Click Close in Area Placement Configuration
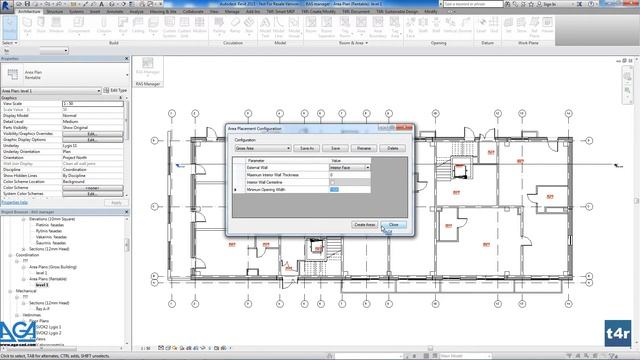Image resolution: width=640 pixels, height=360 pixels. coord(393,225)
